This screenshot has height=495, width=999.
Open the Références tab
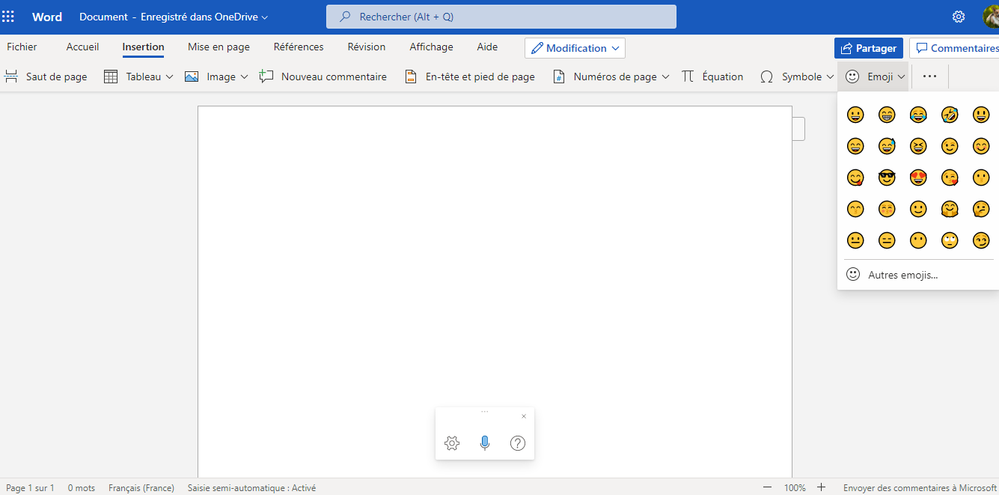coord(298,47)
